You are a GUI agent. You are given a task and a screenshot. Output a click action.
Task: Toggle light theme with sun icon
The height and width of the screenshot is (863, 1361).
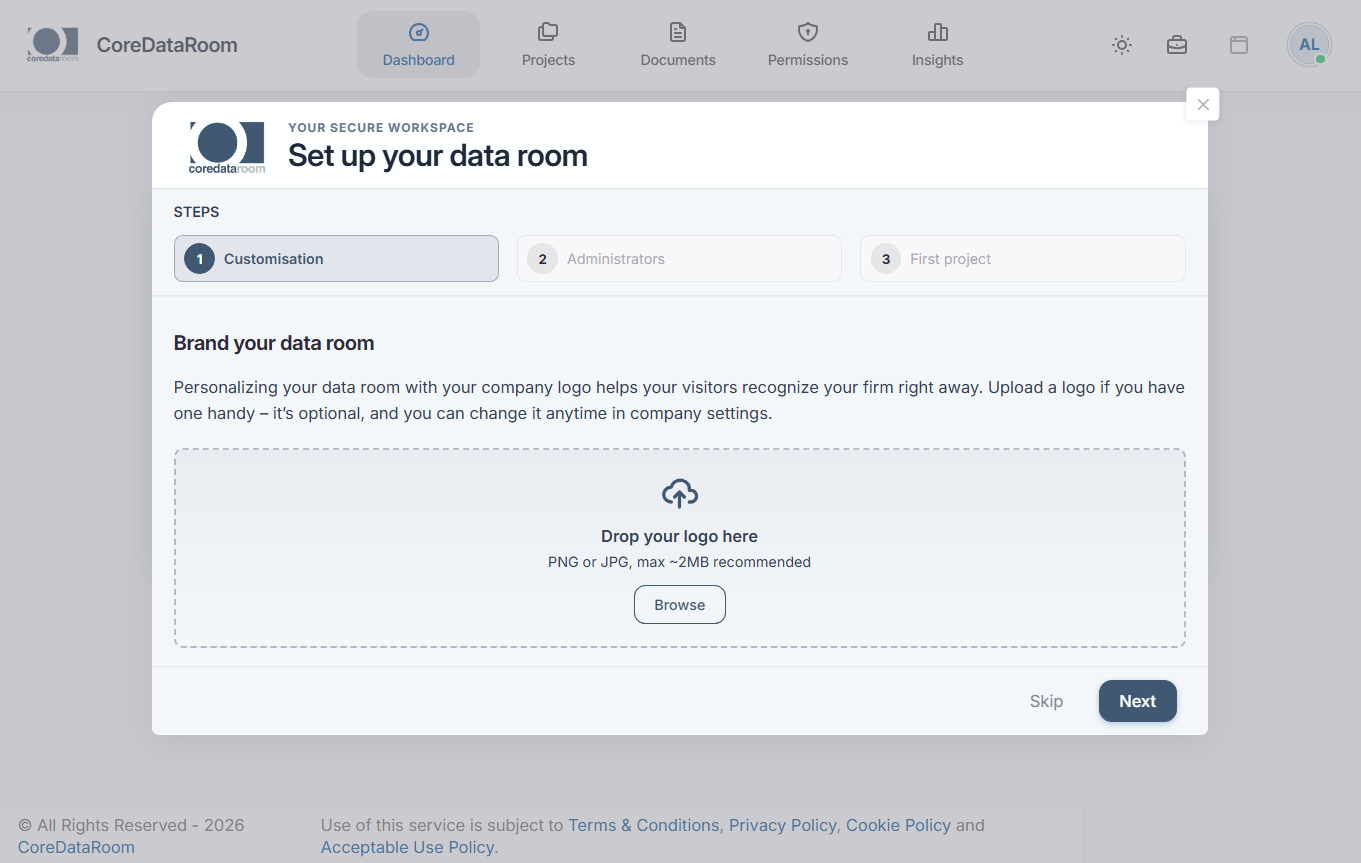click(x=1122, y=45)
